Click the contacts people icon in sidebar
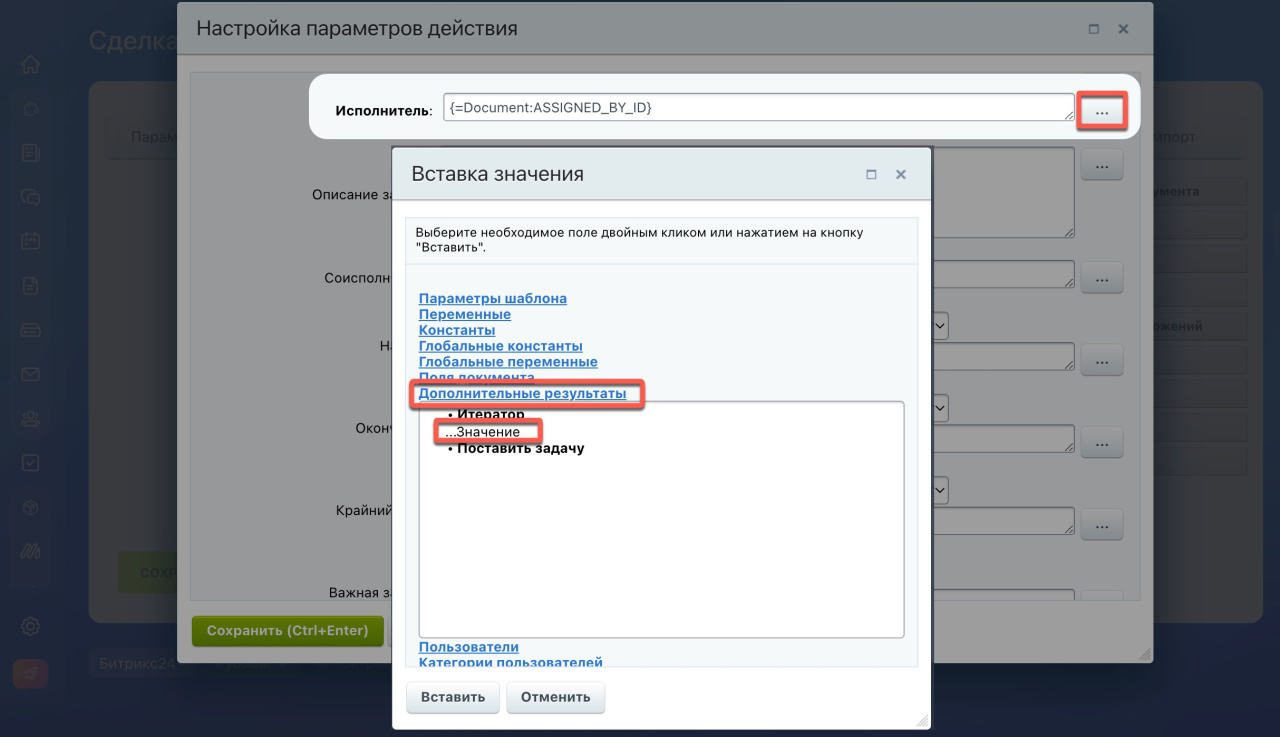The image size is (1280, 737). click(x=31, y=419)
